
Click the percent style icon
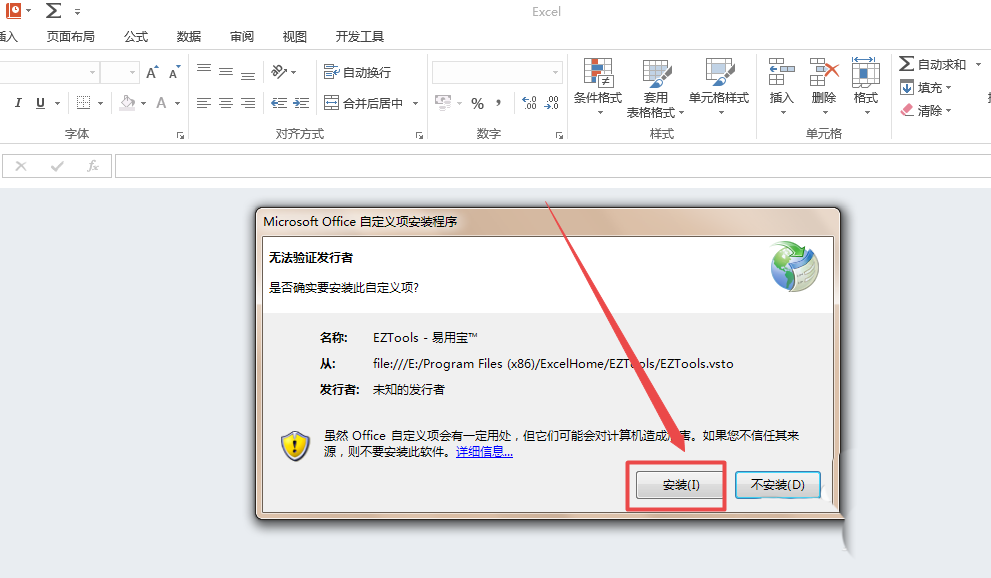pos(477,103)
